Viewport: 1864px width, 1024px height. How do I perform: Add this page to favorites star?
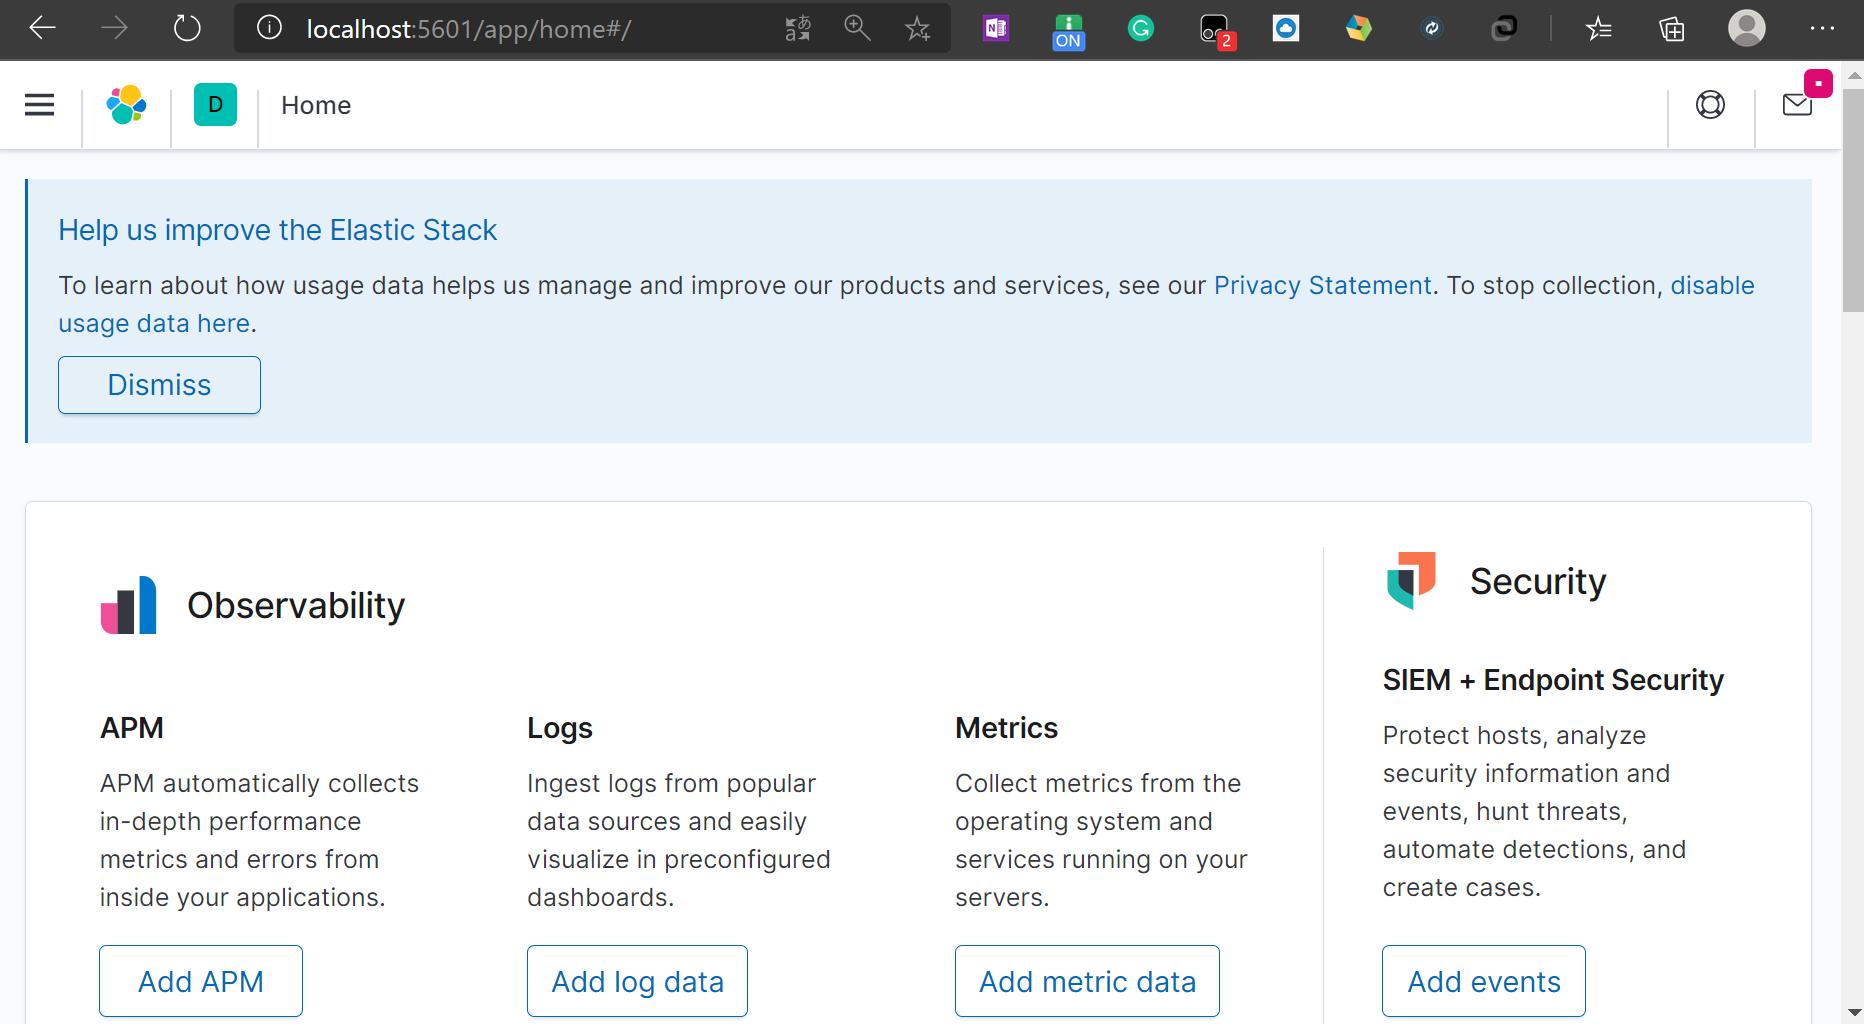[x=917, y=28]
